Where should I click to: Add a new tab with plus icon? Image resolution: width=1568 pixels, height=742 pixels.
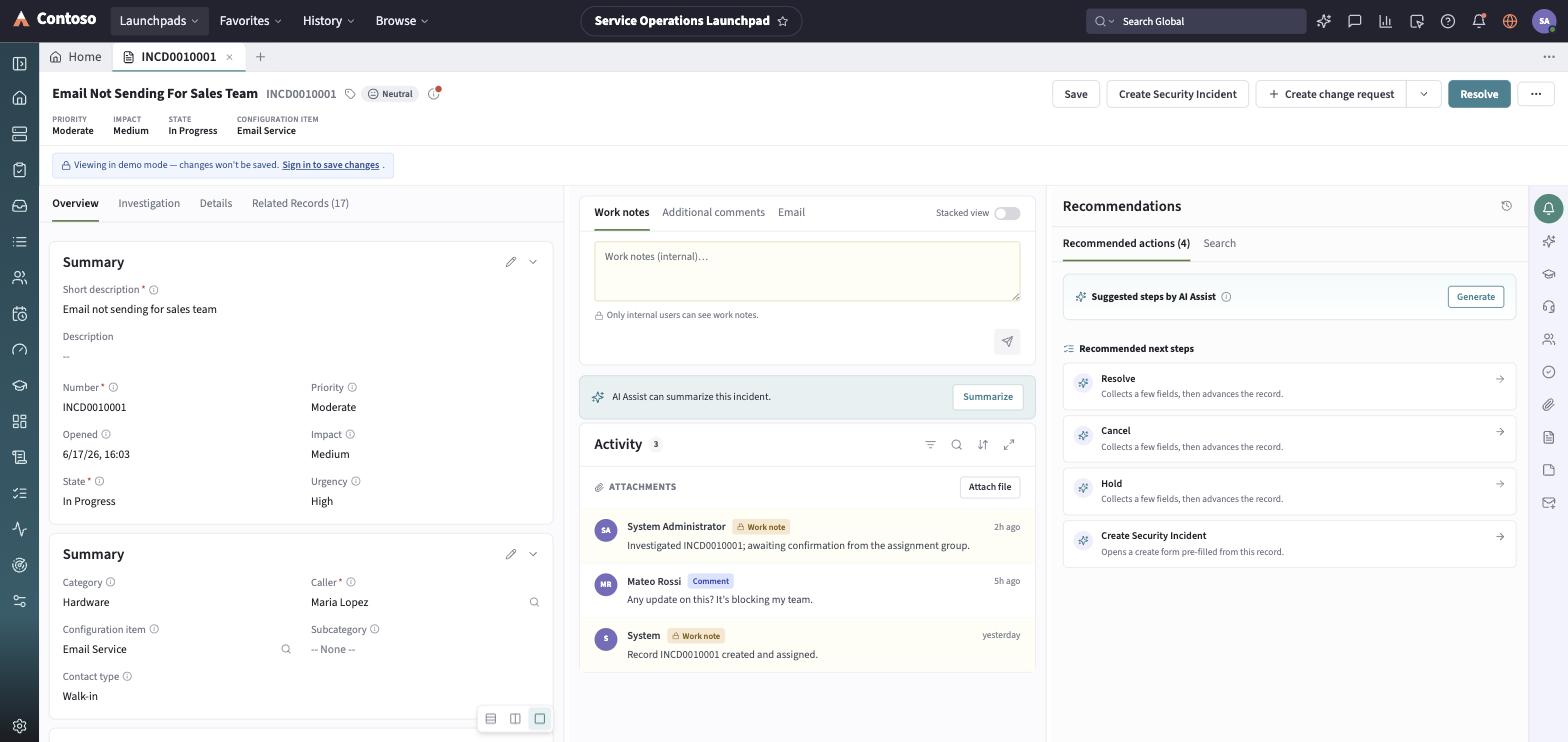click(x=260, y=57)
